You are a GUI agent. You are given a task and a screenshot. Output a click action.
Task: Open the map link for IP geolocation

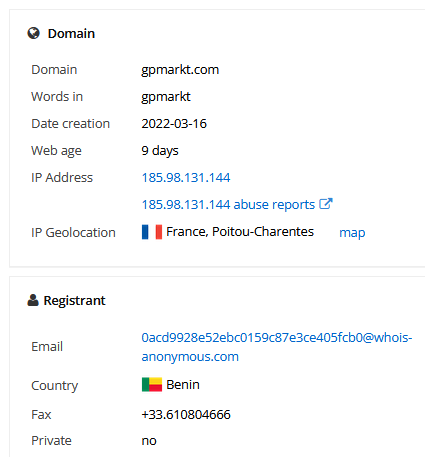tap(352, 233)
